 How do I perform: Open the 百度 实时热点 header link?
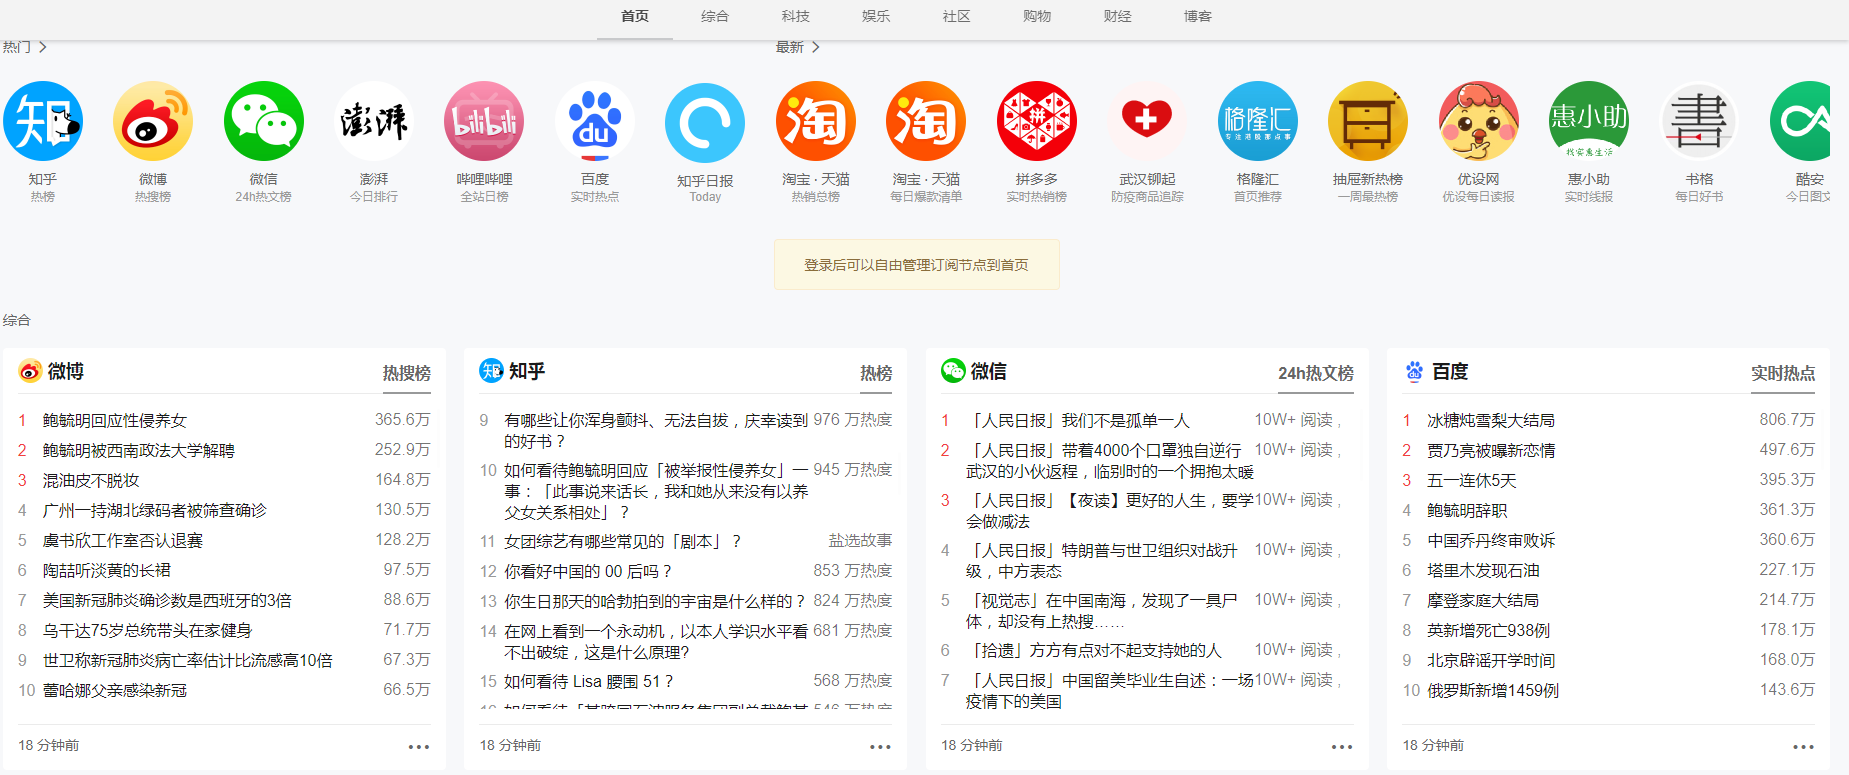pos(1783,373)
